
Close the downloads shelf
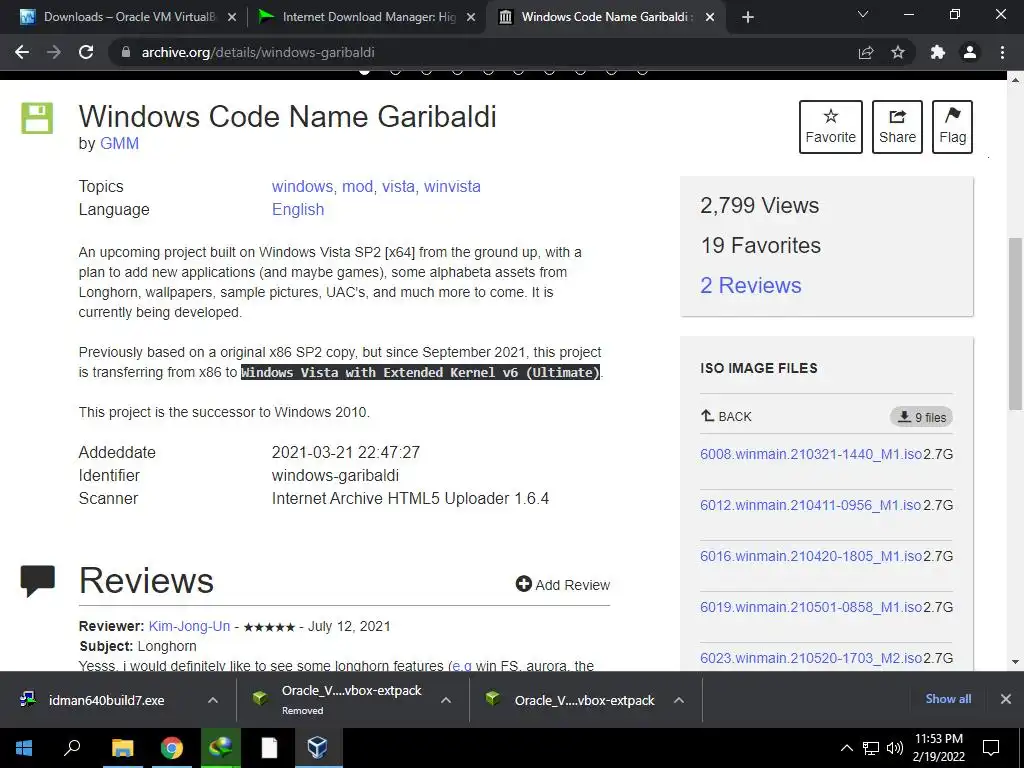pyautogui.click(x=1006, y=699)
